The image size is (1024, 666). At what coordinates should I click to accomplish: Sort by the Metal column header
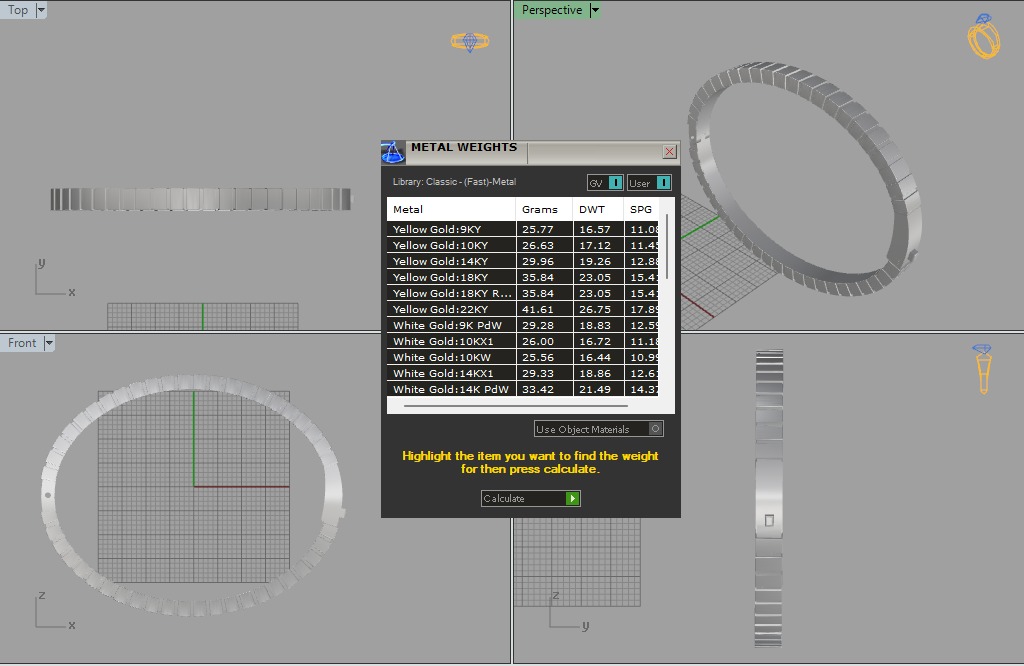pos(451,209)
